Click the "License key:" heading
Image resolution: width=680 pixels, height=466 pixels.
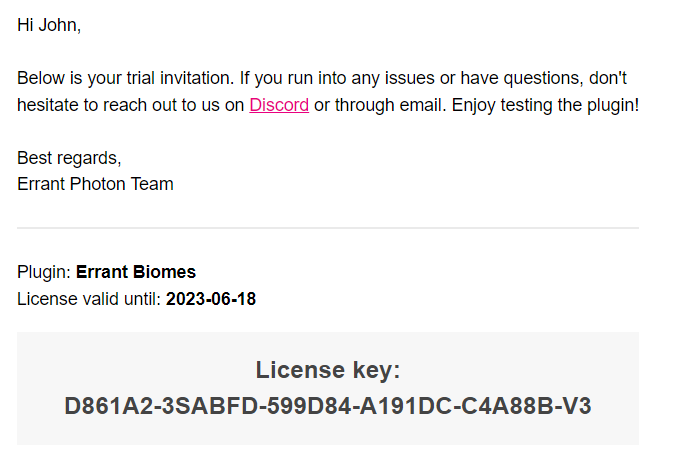[x=328, y=370]
